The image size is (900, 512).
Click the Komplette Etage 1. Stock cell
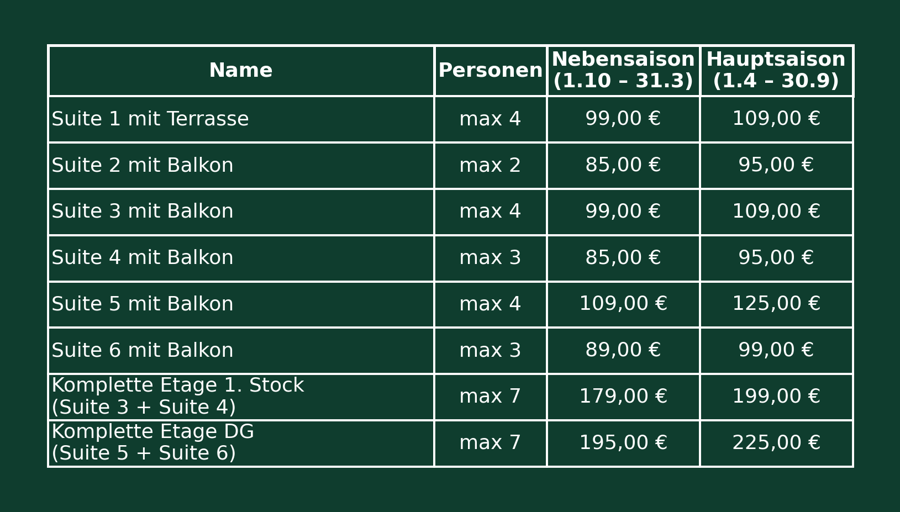pos(177,397)
